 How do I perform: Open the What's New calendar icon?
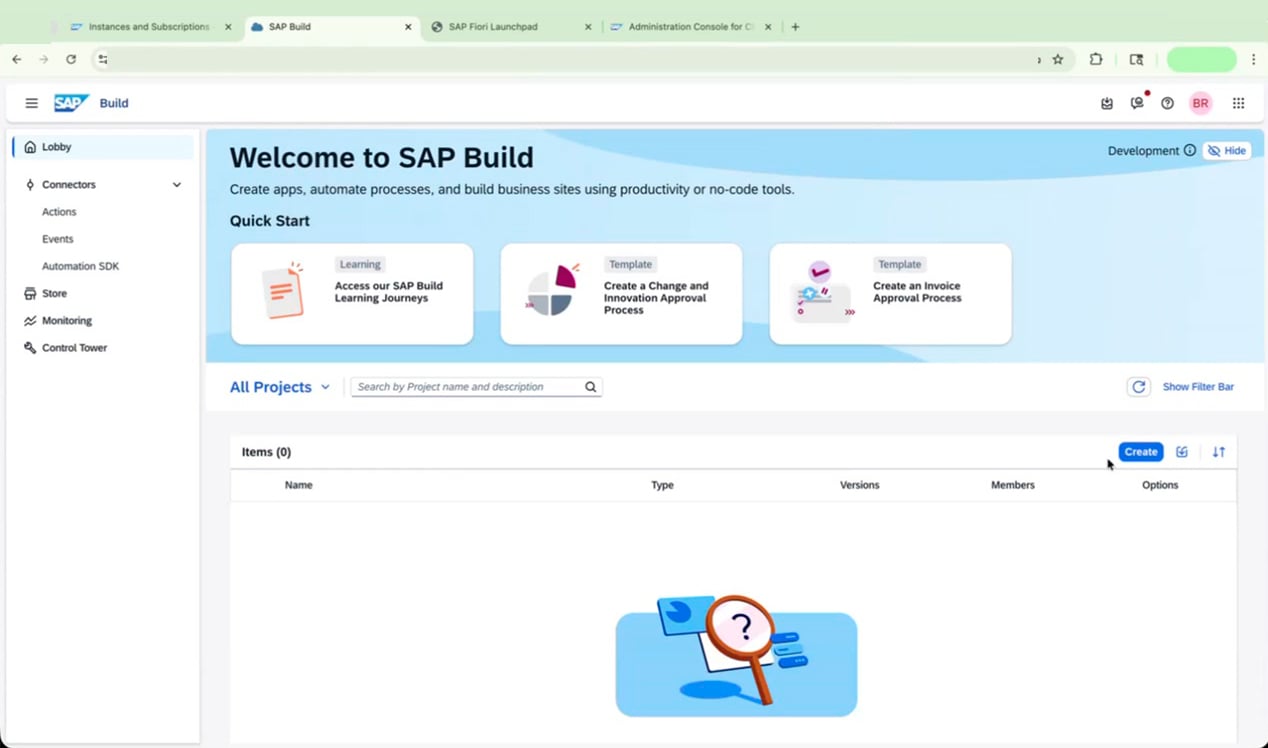point(1107,103)
